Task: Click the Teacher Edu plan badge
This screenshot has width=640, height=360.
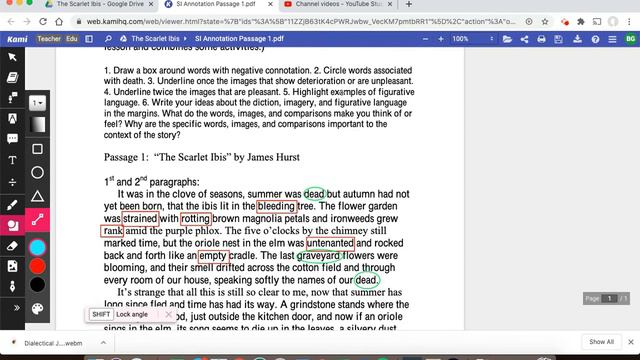Action: click(x=57, y=39)
